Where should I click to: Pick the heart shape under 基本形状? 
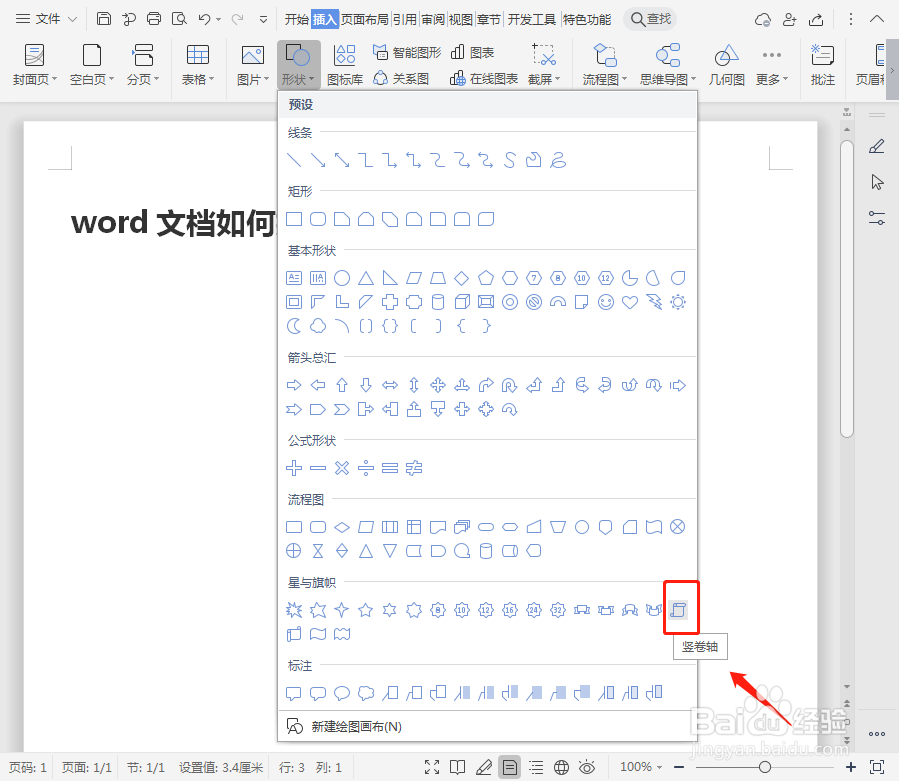coord(630,302)
